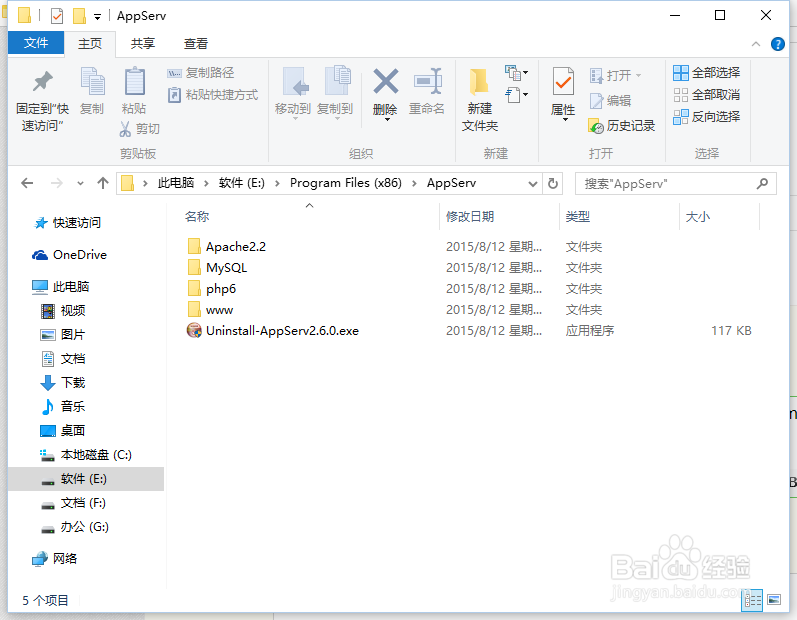The image size is (797, 620).
Task: Switch to Details view status-bar icon
Action: (753, 600)
